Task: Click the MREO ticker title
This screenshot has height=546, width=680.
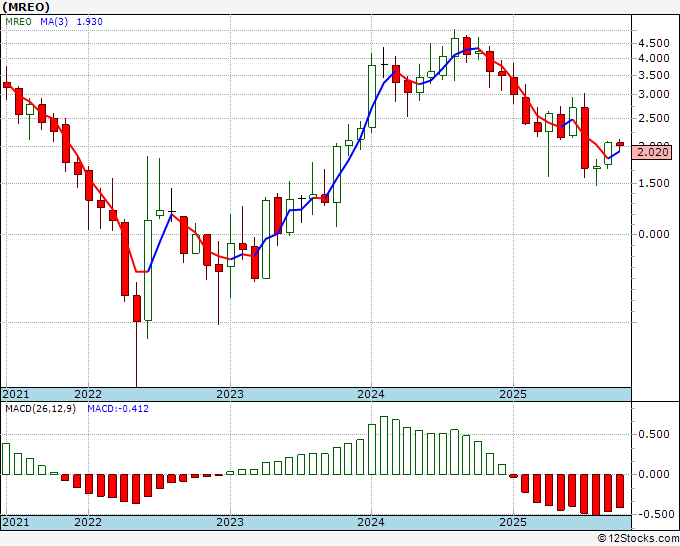Action: pyautogui.click(x=26, y=7)
